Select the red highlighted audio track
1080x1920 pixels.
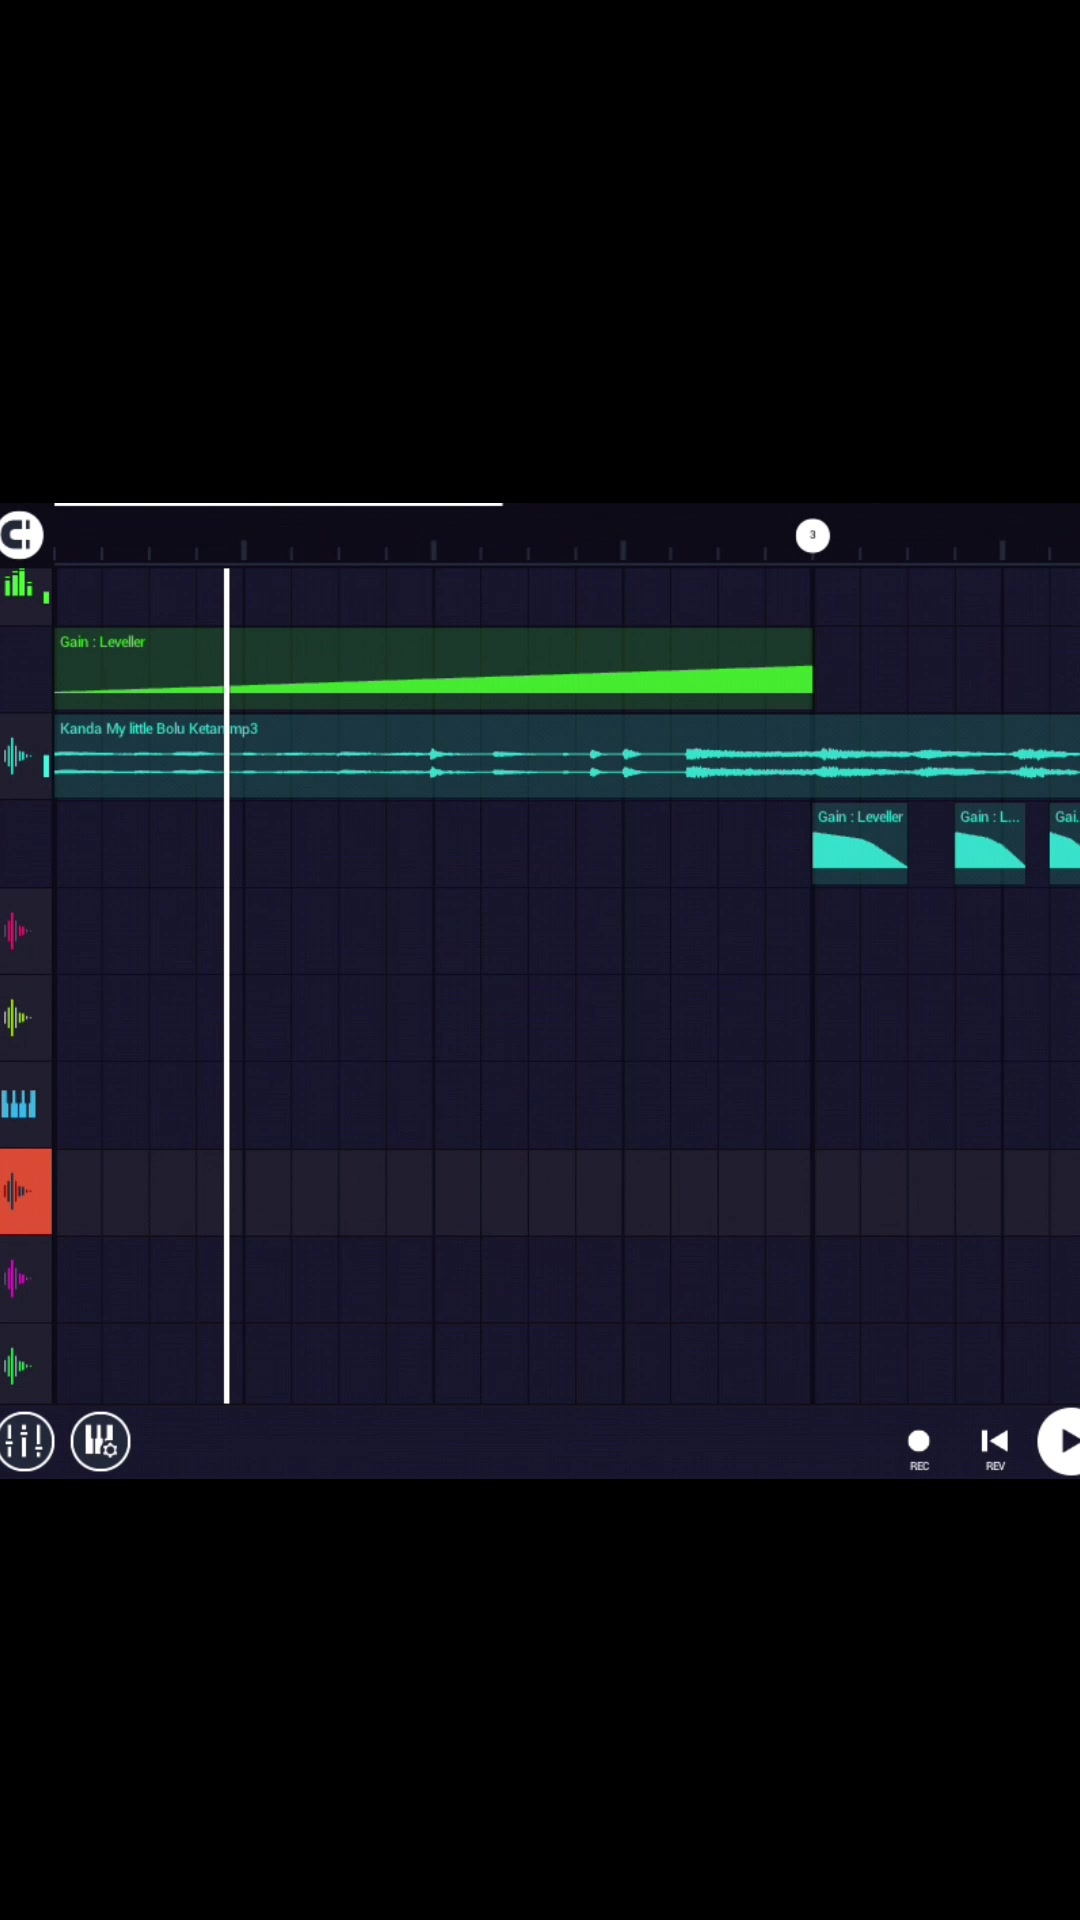[x=25, y=1191]
